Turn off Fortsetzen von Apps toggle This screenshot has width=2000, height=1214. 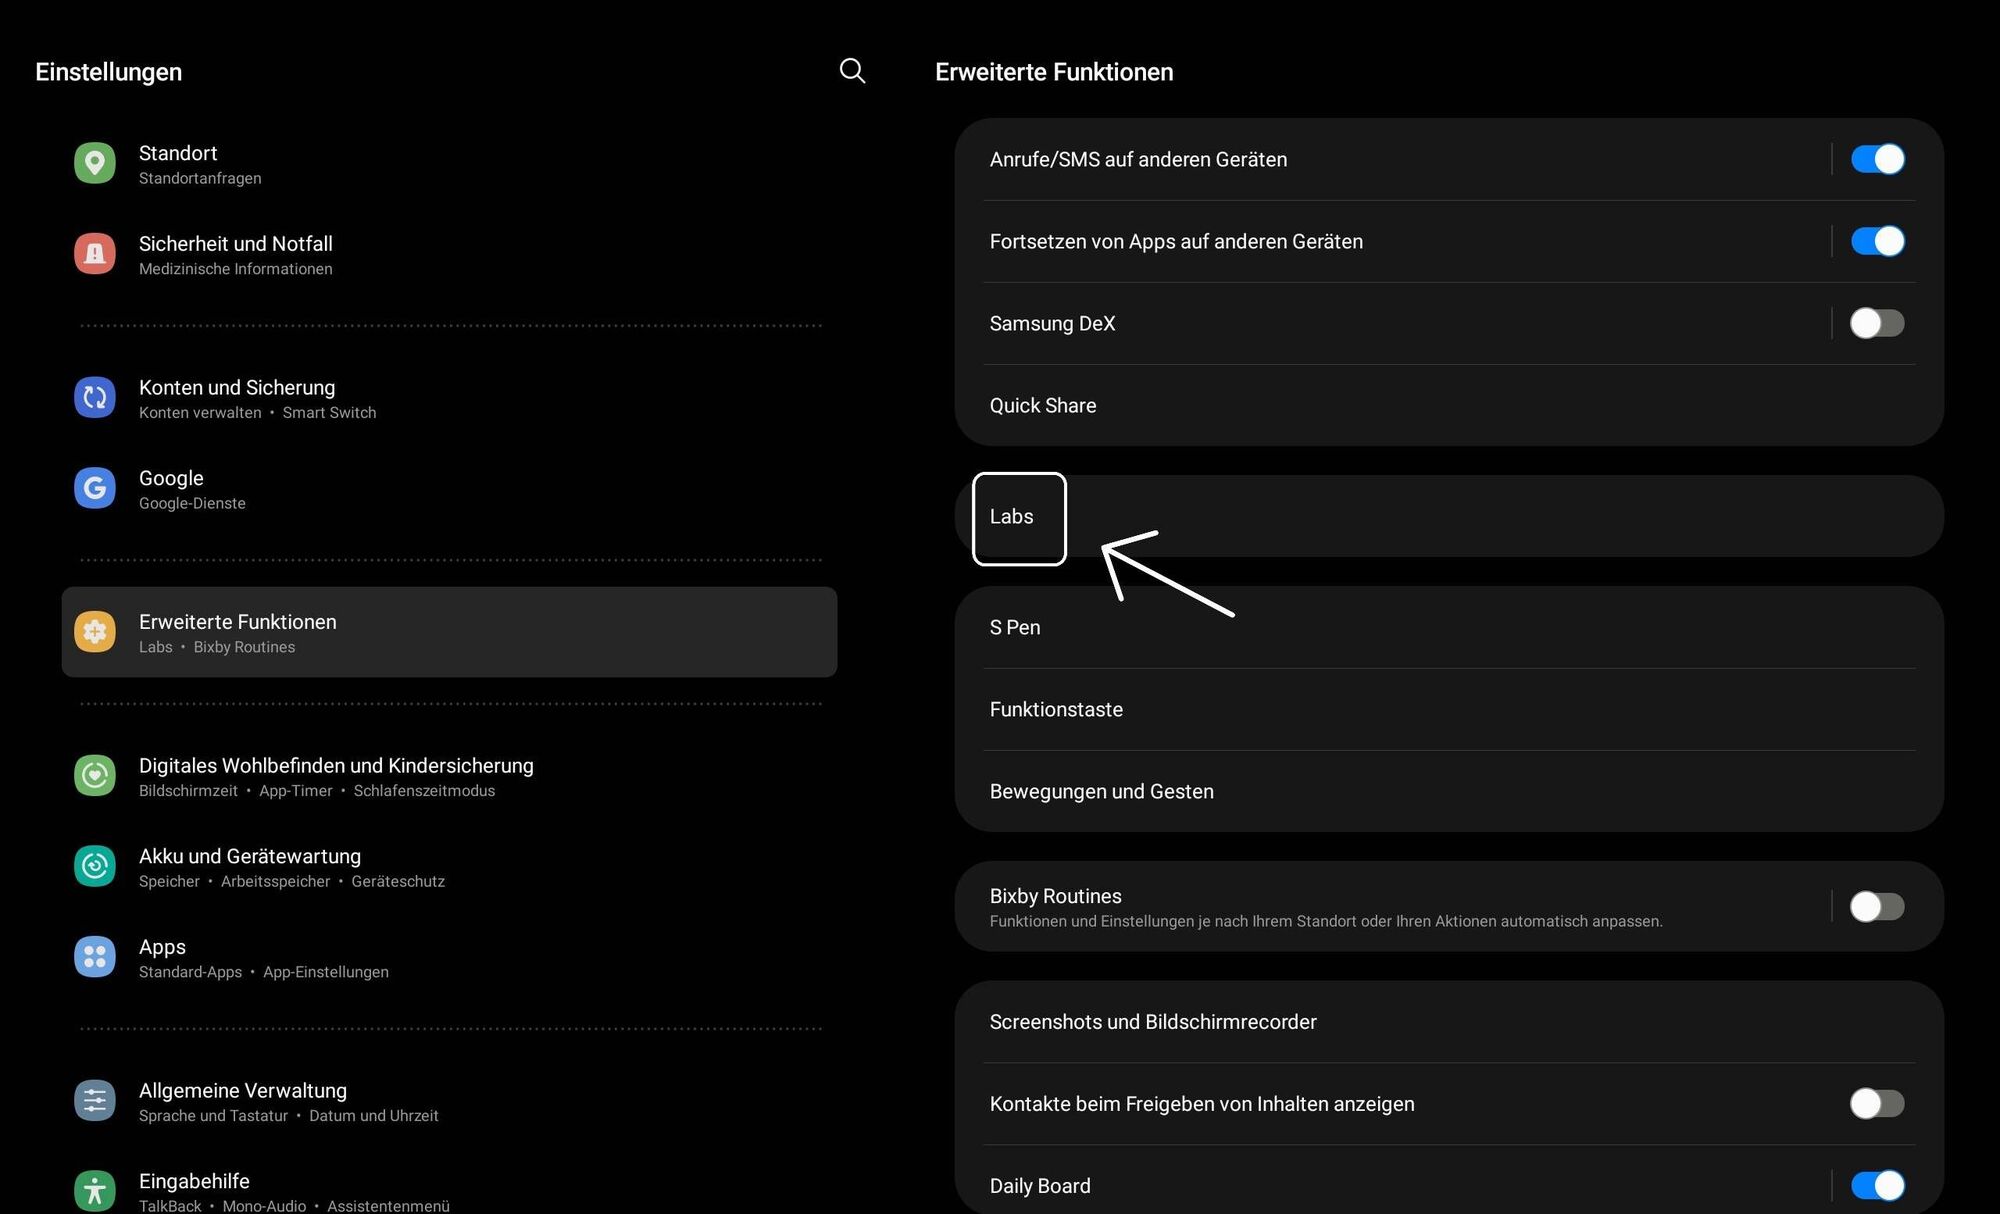[1877, 241]
